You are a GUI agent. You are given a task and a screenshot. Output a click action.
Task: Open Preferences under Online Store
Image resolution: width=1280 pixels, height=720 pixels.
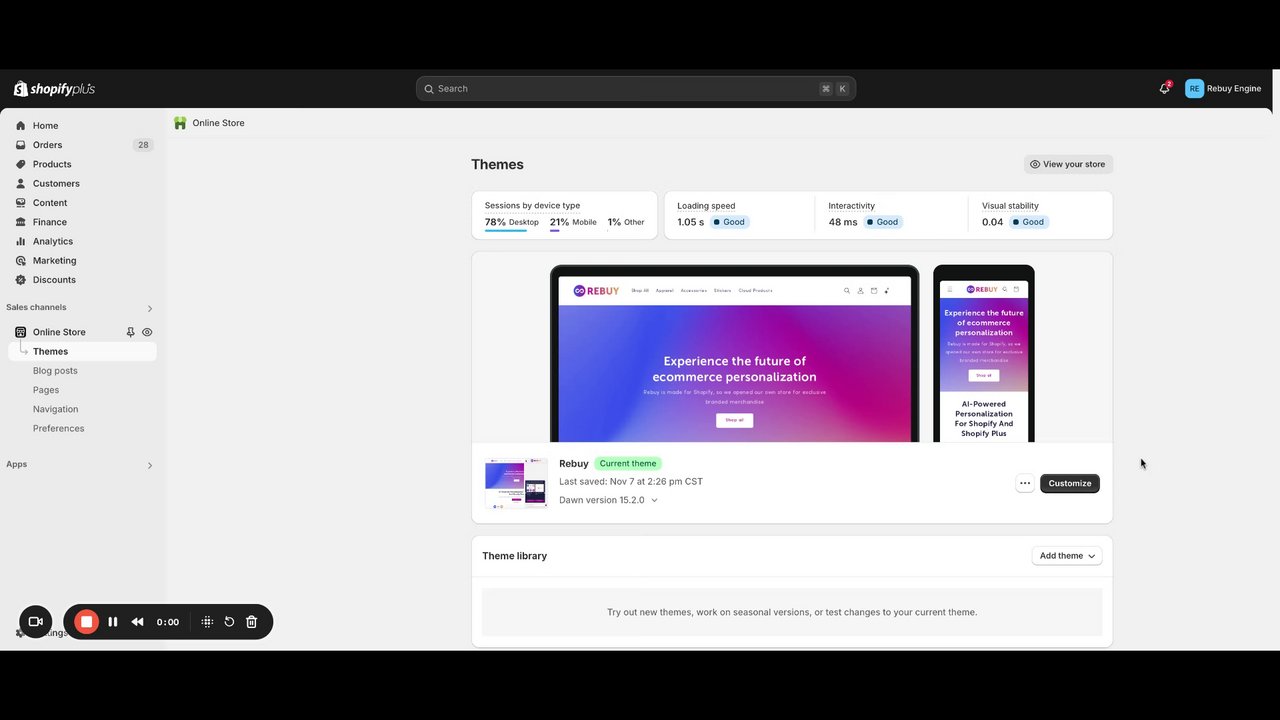point(58,428)
